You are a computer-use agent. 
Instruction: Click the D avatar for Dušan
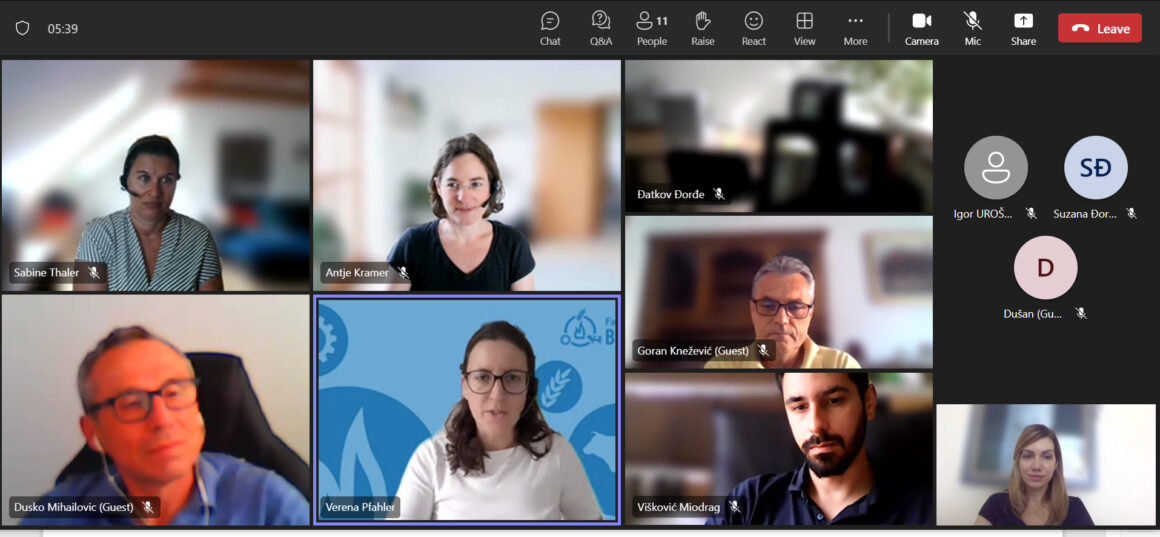point(1045,268)
